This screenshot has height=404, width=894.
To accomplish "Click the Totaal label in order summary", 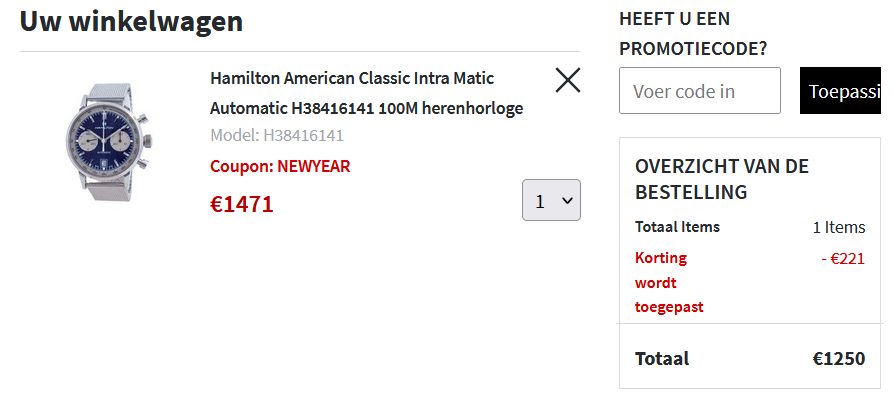I will tap(662, 358).
